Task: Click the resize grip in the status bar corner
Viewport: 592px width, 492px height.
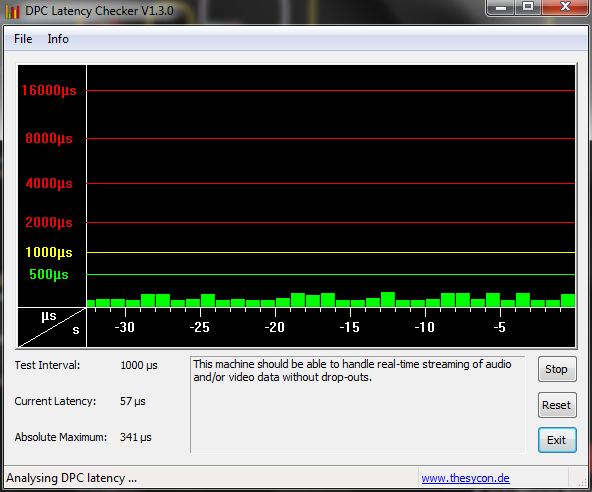Action: click(582, 481)
